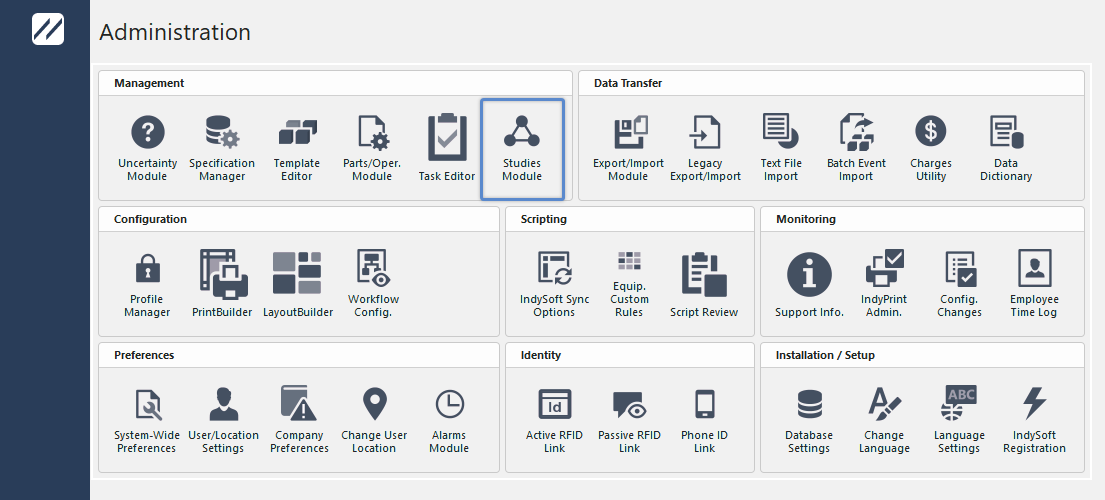Open the Employee Time Log

tap(1034, 285)
